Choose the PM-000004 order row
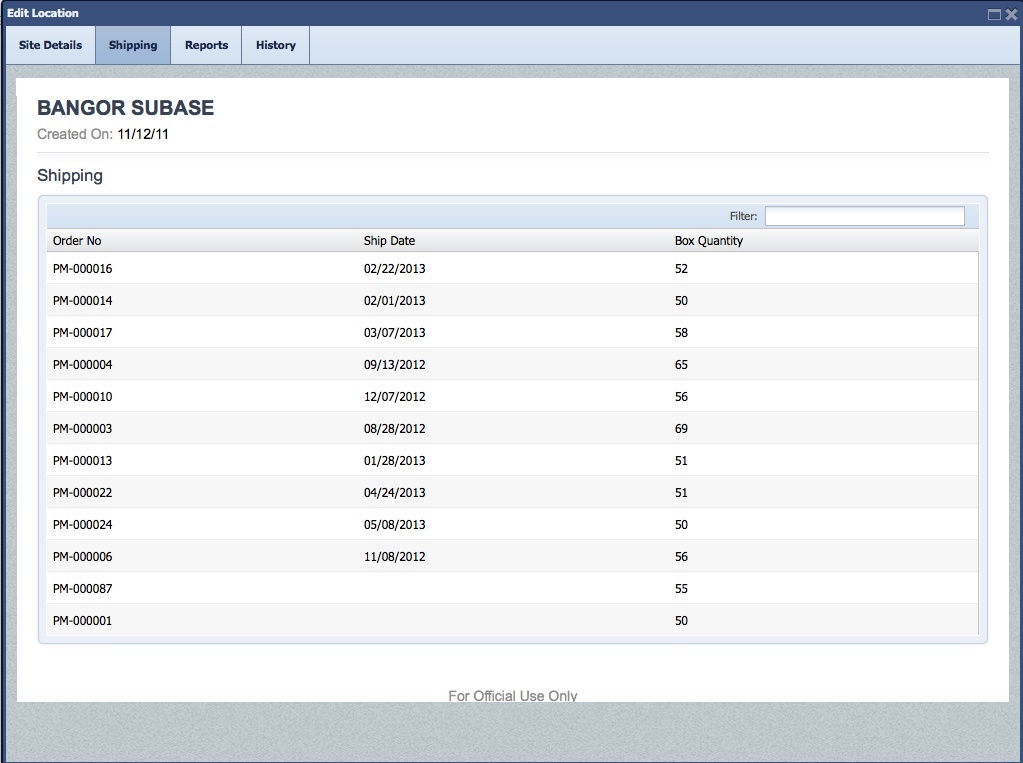Image resolution: width=1023 pixels, height=763 pixels. point(83,365)
